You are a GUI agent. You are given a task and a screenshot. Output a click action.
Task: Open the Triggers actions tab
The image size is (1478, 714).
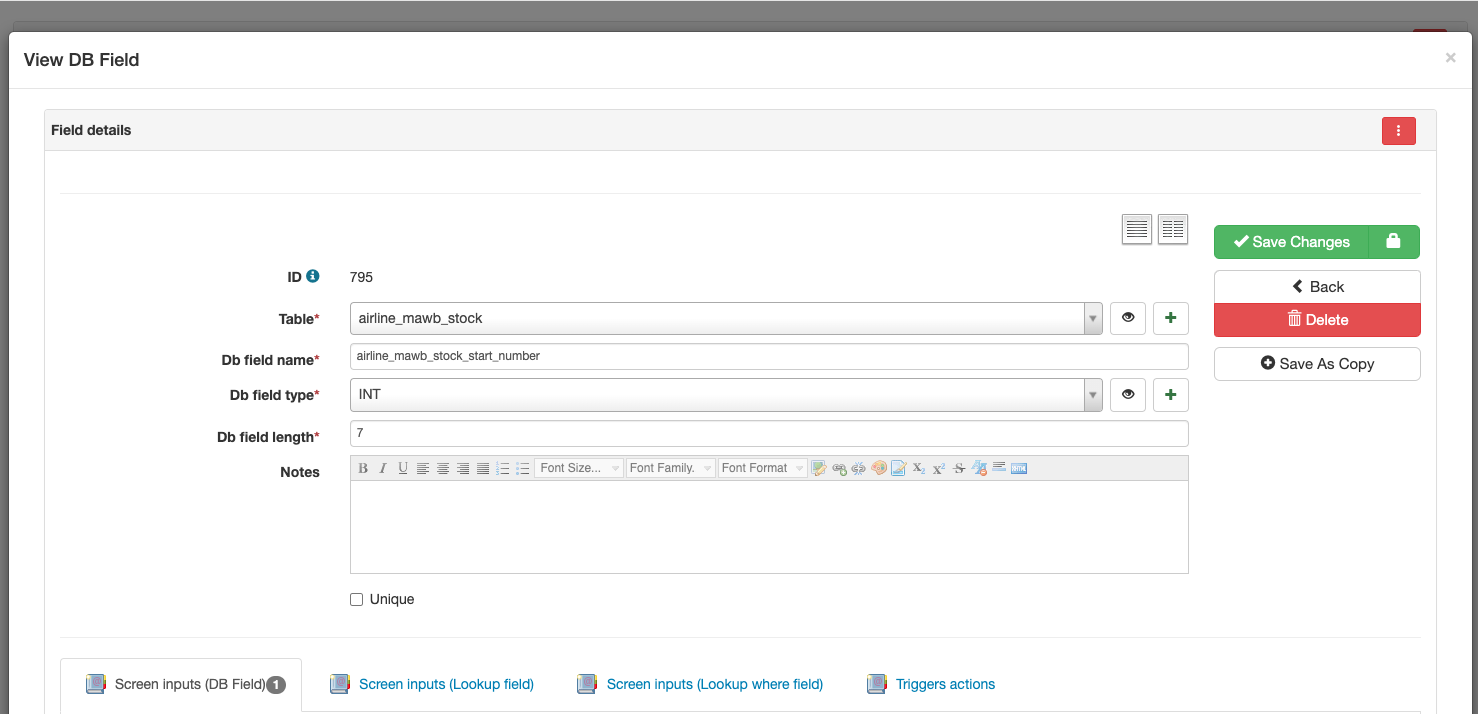click(945, 685)
